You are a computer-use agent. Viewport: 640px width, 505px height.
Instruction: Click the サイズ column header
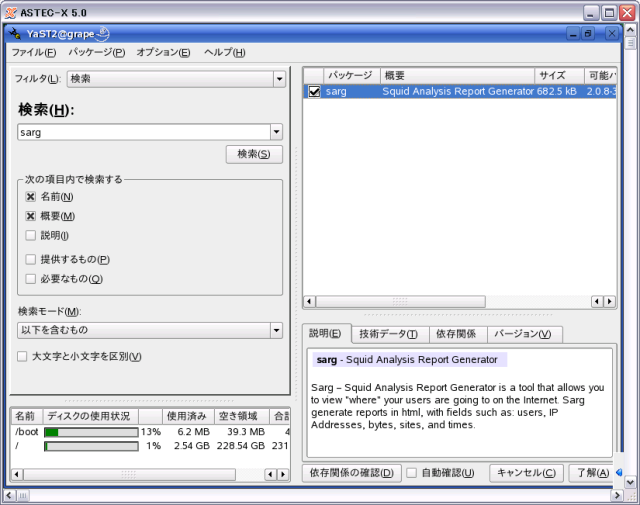pyautogui.click(x=552, y=75)
